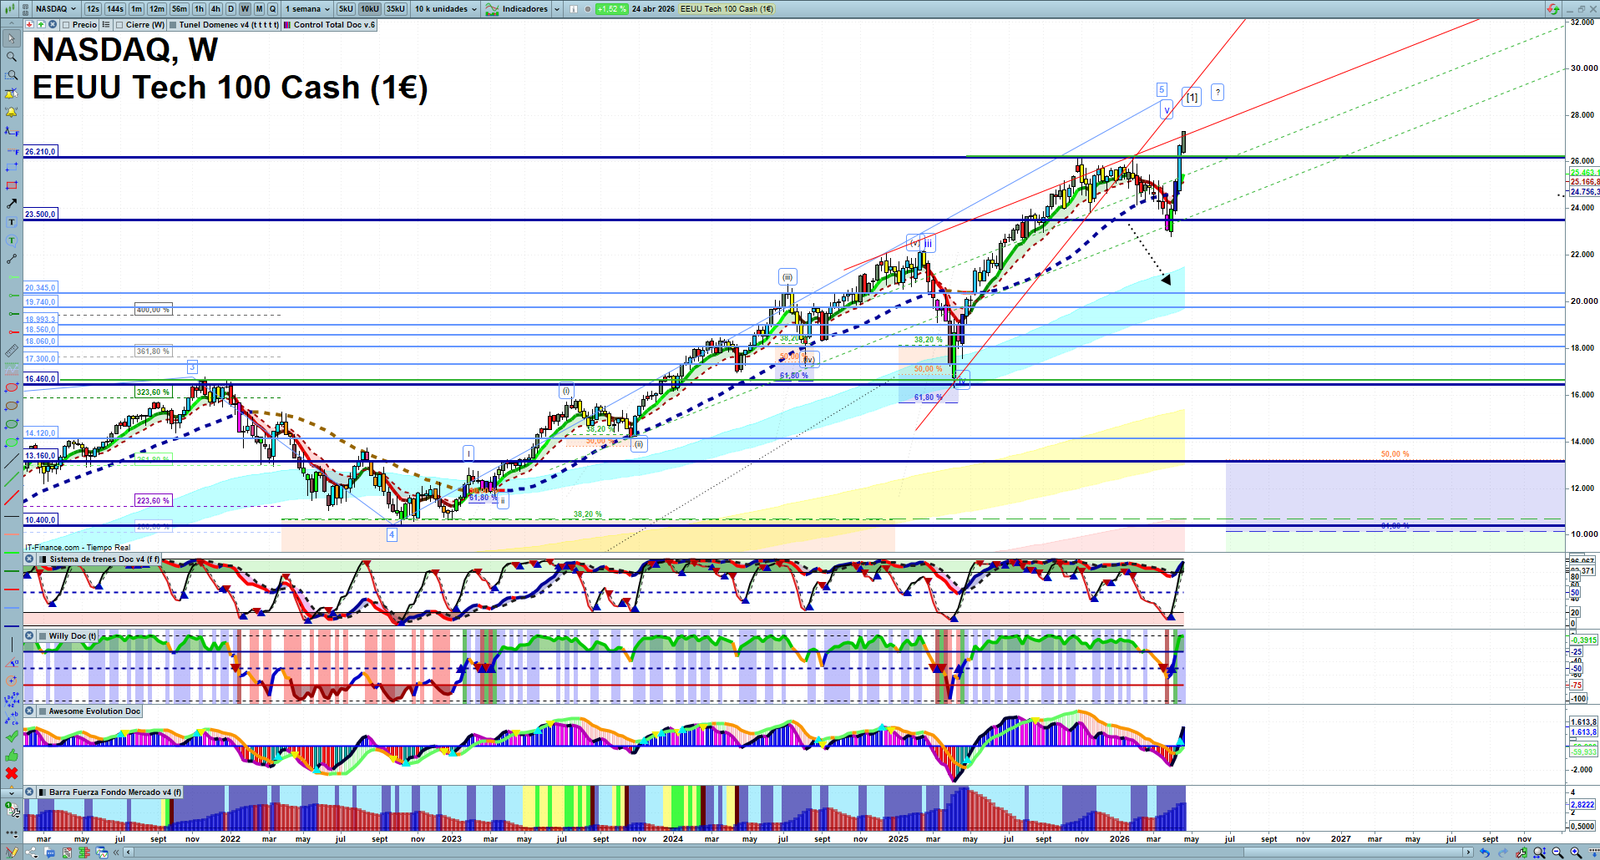Screen dimensions: 1600x860
Task: Select the black arrow drawing tool
Action: (x=11, y=204)
